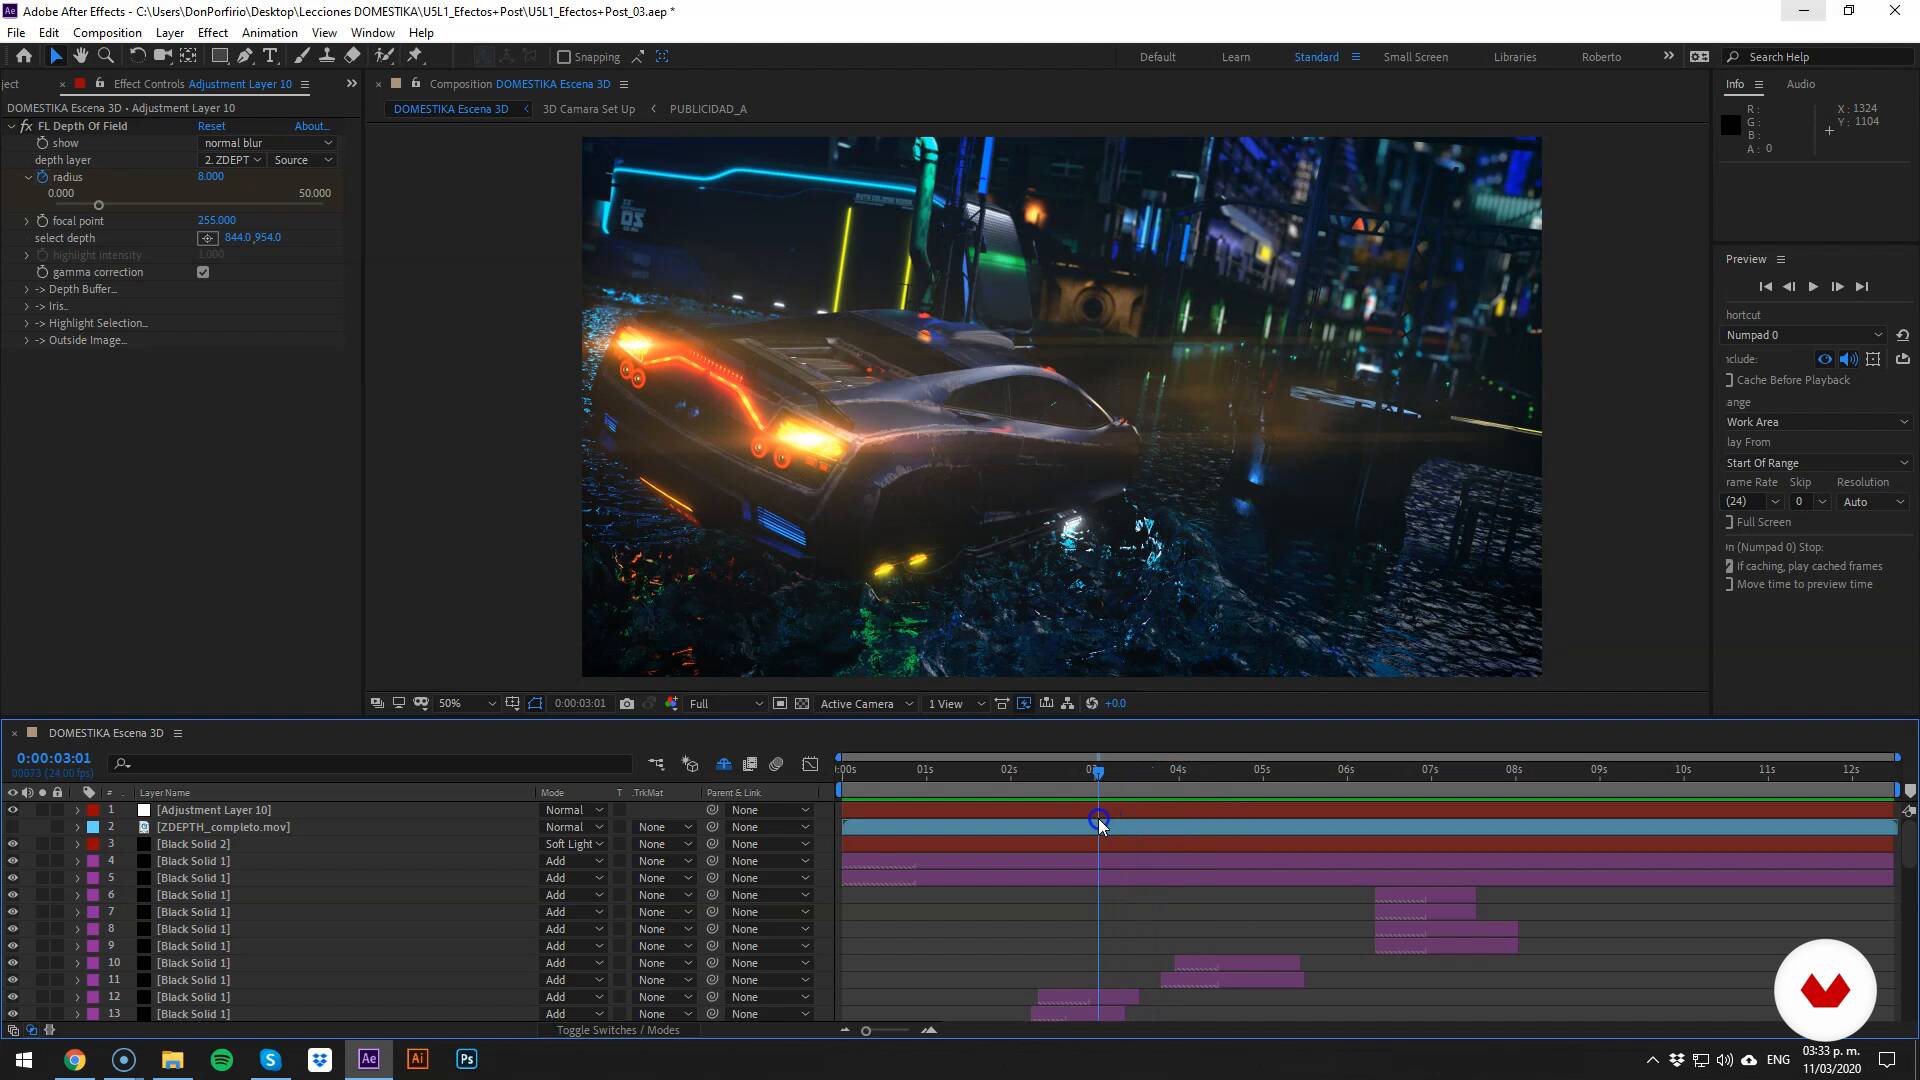This screenshot has height=1080, width=1920.
Task: Select the Type text tool
Action: [270, 56]
